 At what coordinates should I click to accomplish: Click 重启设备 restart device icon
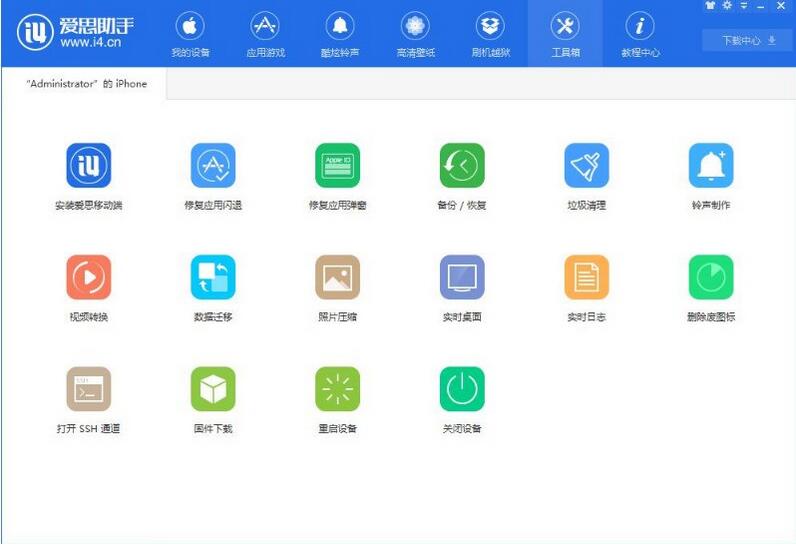point(337,390)
